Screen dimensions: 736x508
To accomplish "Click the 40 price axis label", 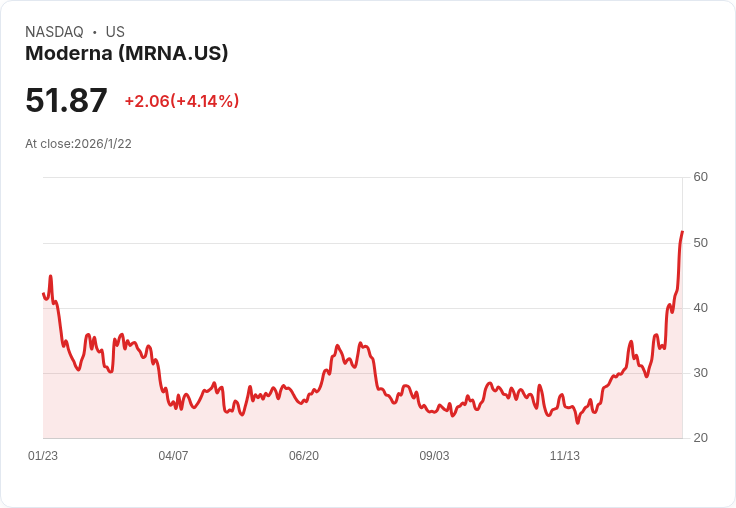I will [x=700, y=308].
